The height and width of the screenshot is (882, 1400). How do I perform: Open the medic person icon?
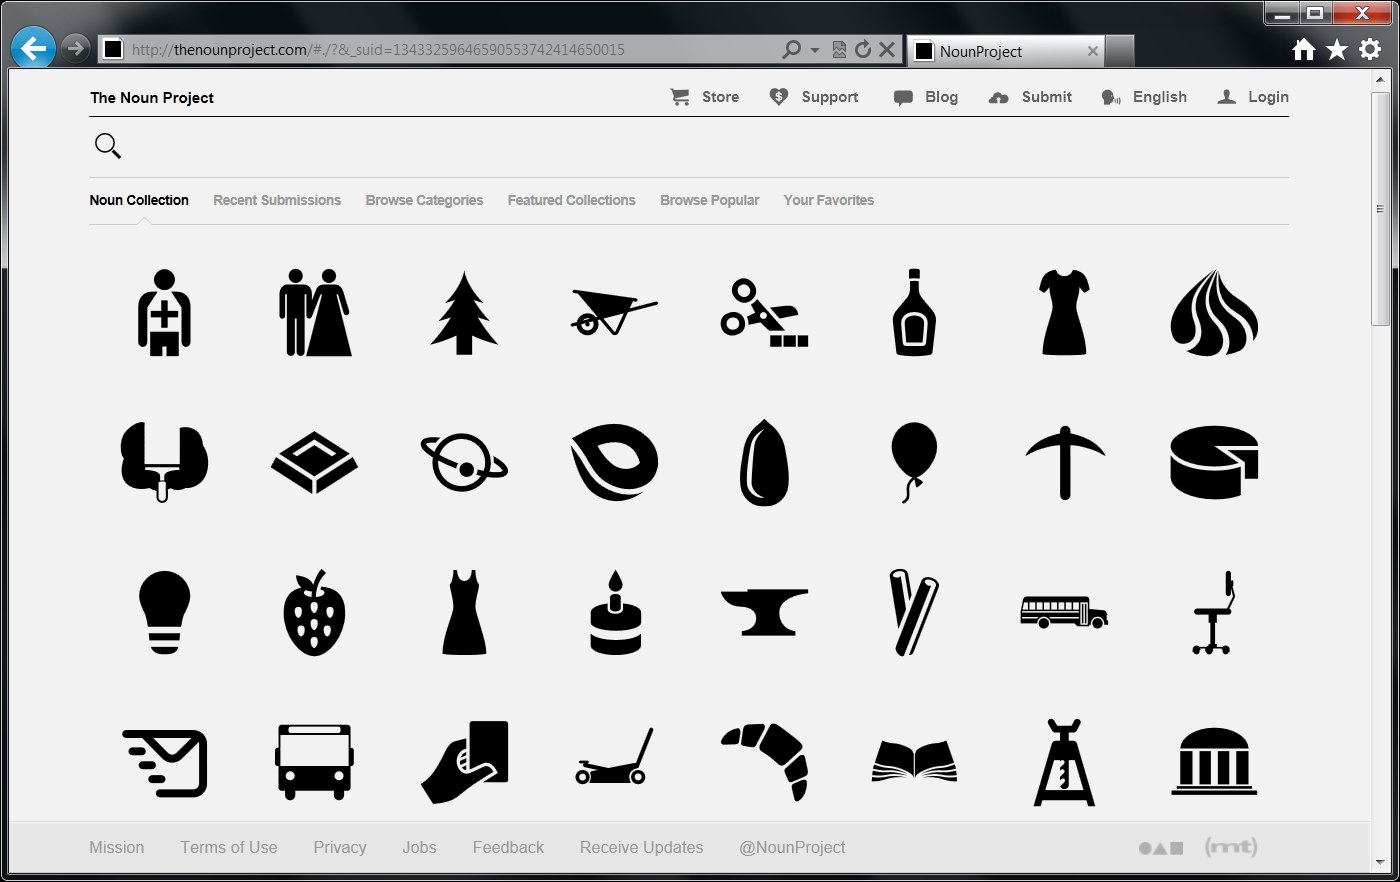coord(164,312)
